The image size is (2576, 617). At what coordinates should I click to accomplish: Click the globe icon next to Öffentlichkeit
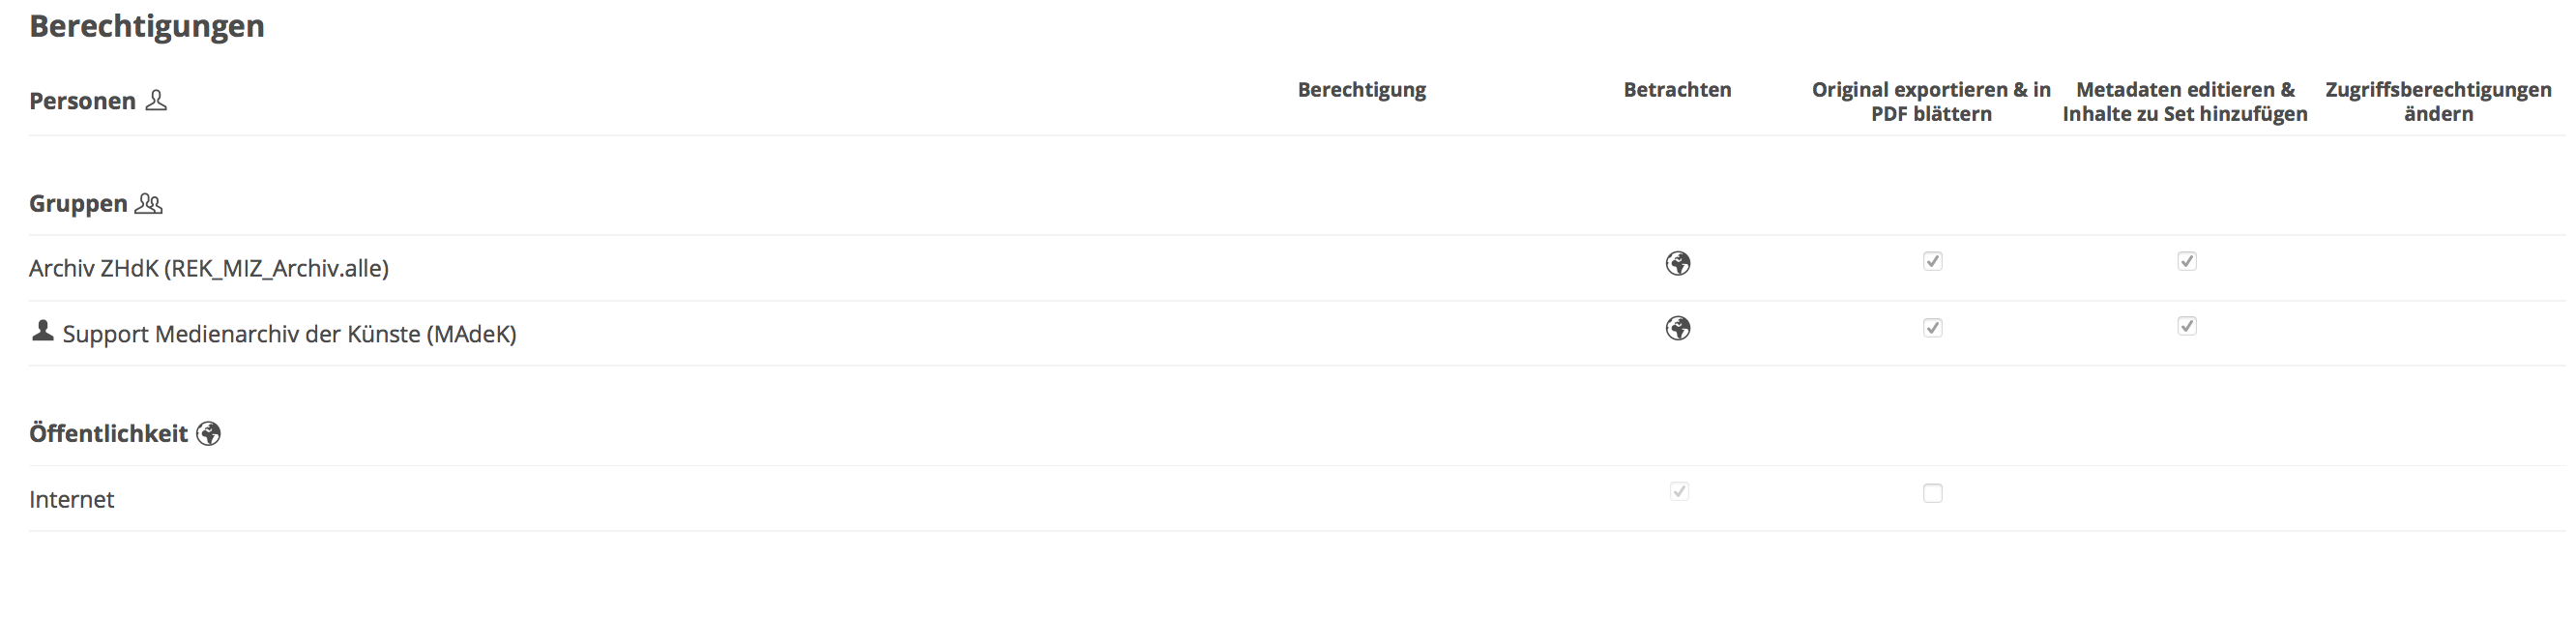[208, 433]
